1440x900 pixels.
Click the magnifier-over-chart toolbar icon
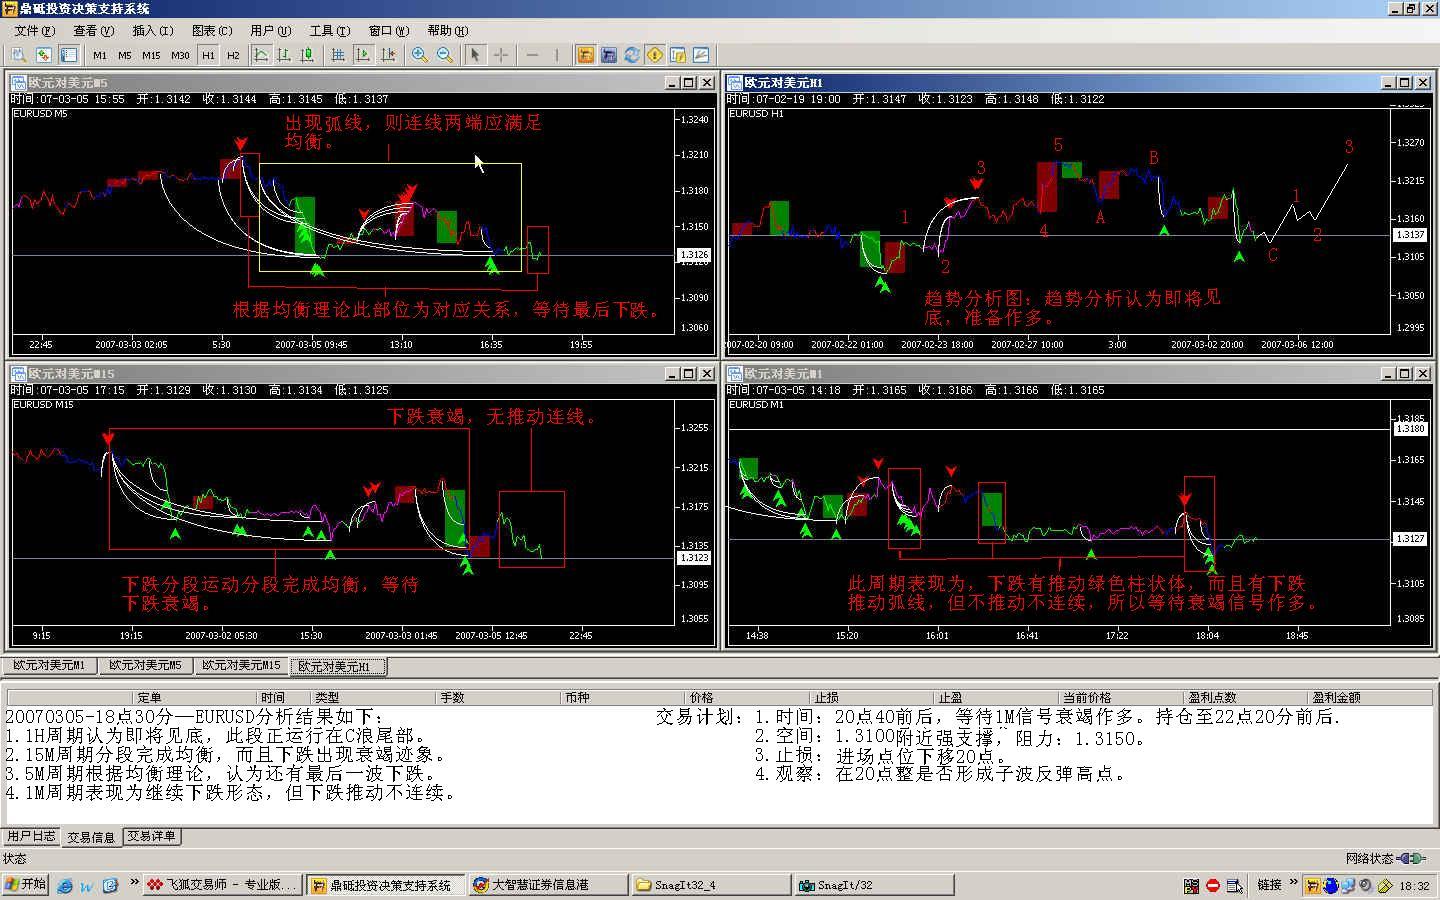(x=19, y=55)
